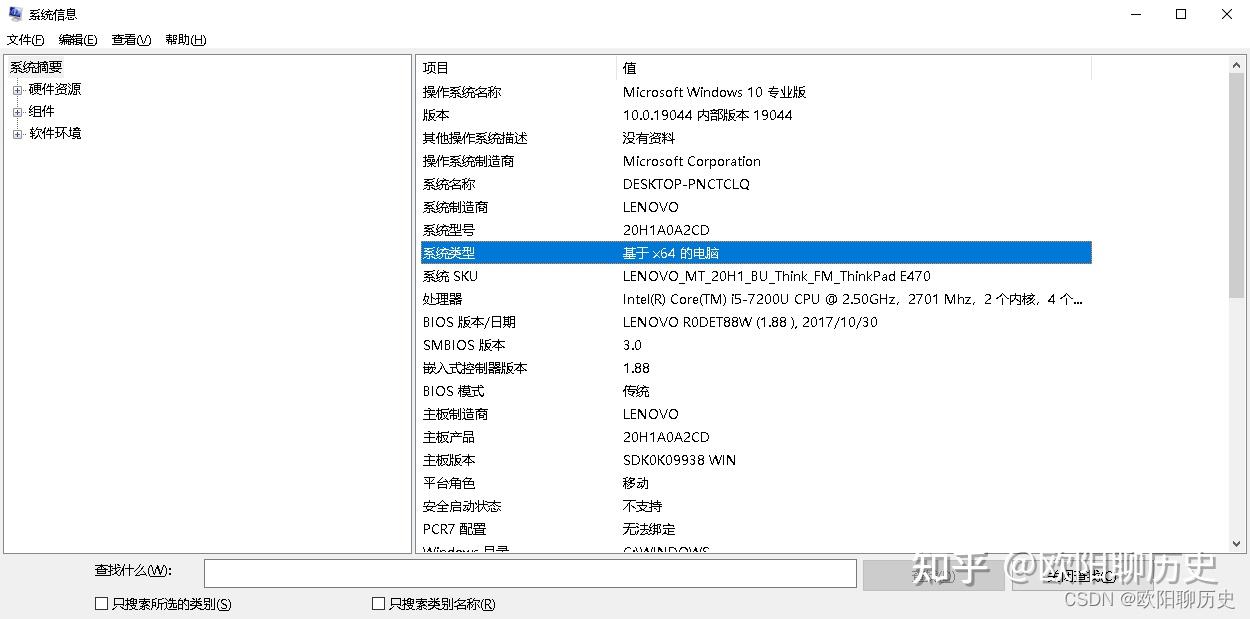Viewport: 1250px width, 619px height.
Task: Click the 查找 button at bottom right
Action: click(934, 573)
